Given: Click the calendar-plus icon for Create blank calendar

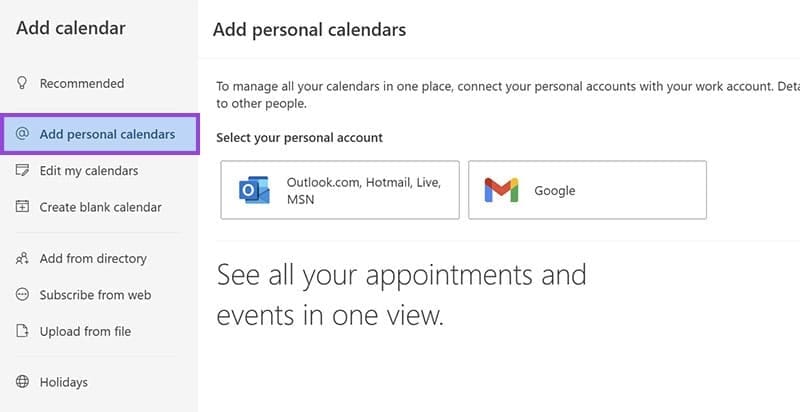Looking at the screenshot, I should (22, 207).
